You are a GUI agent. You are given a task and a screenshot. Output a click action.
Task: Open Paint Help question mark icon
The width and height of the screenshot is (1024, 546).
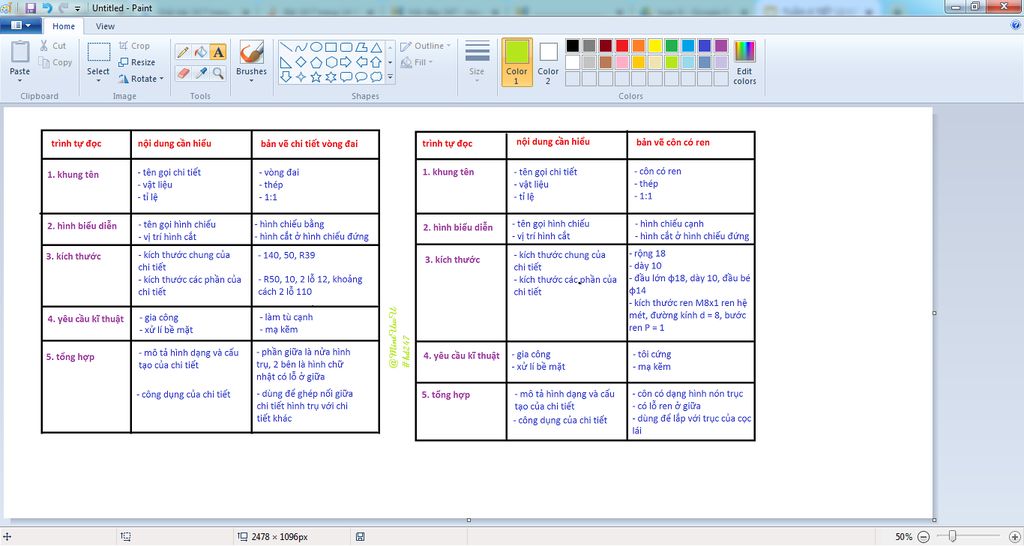click(x=1016, y=25)
